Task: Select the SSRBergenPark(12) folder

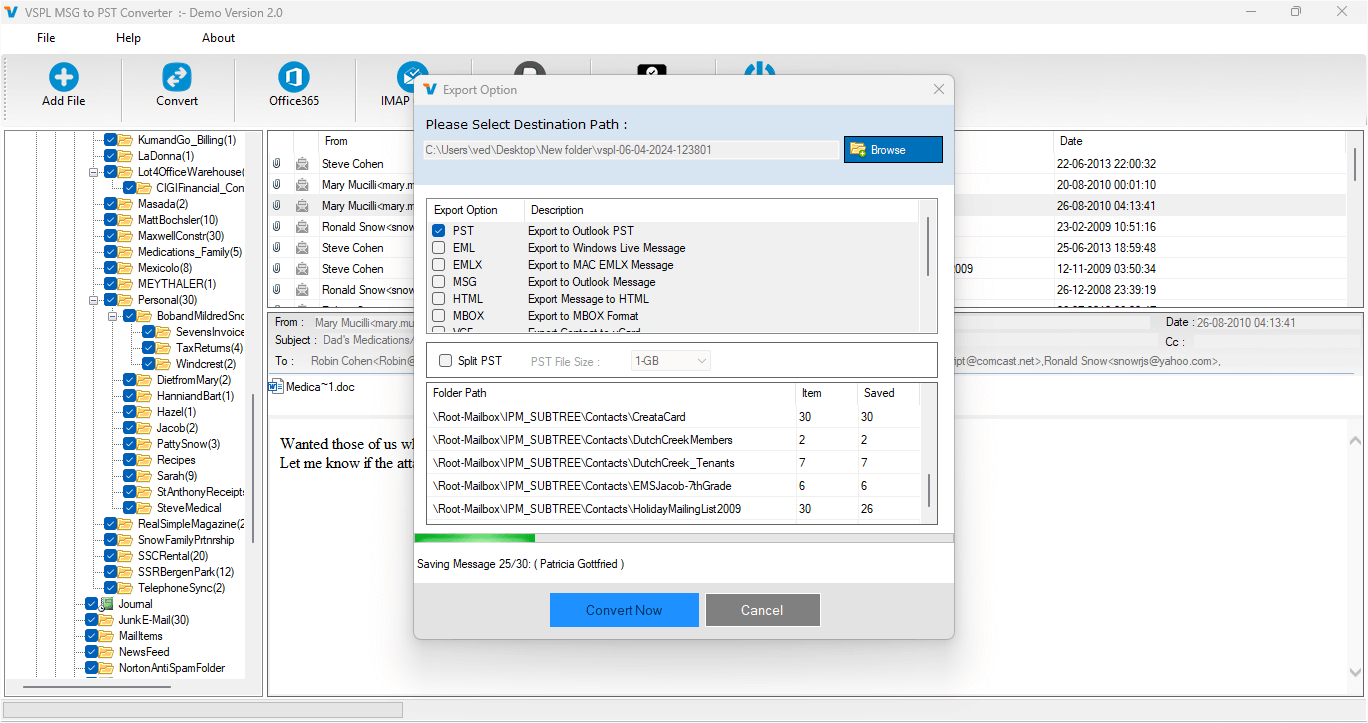Action: pos(186,572)
